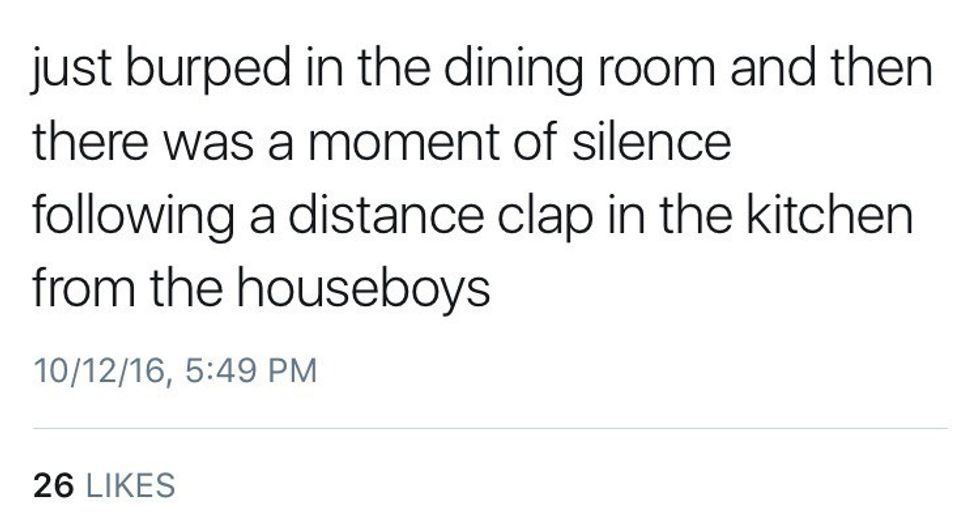Open the 26 LIKES list
This screenshot has height=527, width=980.
point(104,485)
